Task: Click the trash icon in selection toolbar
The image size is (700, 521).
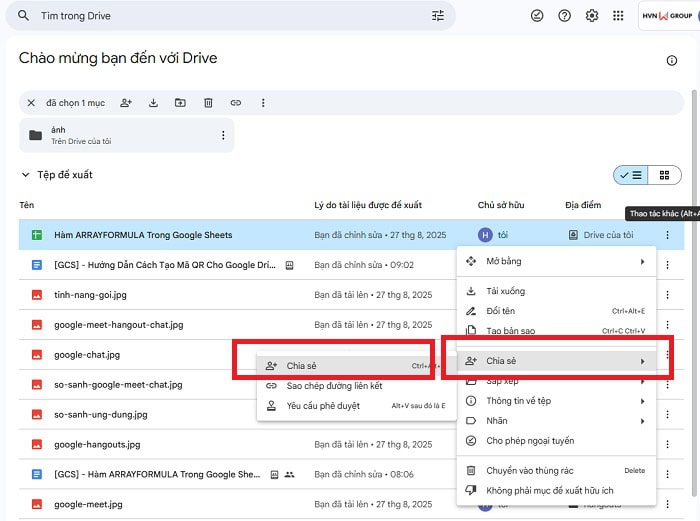Action: [x=208, y=103]
